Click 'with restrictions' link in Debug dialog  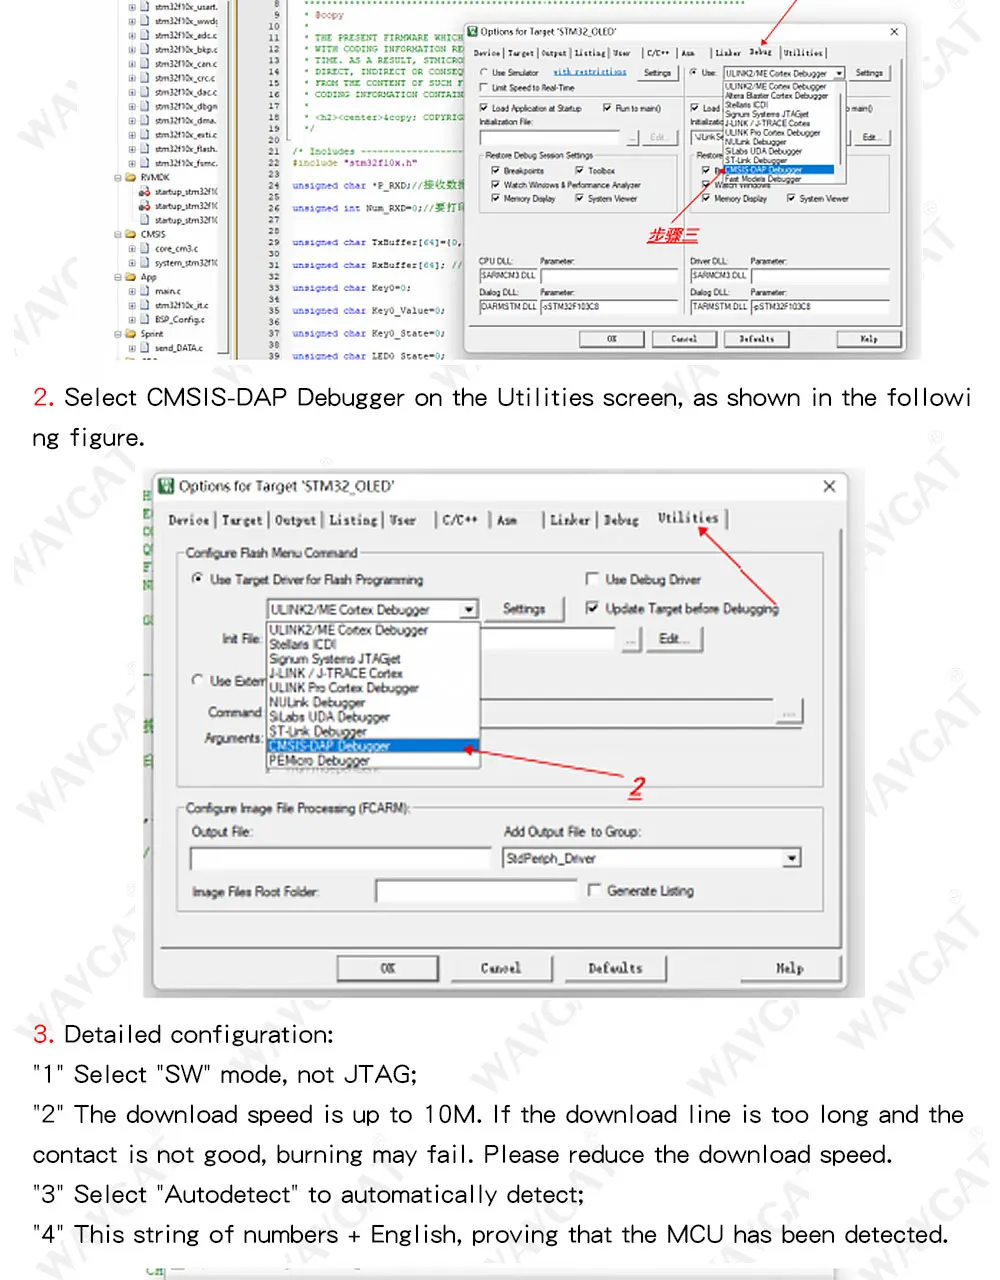590,73
